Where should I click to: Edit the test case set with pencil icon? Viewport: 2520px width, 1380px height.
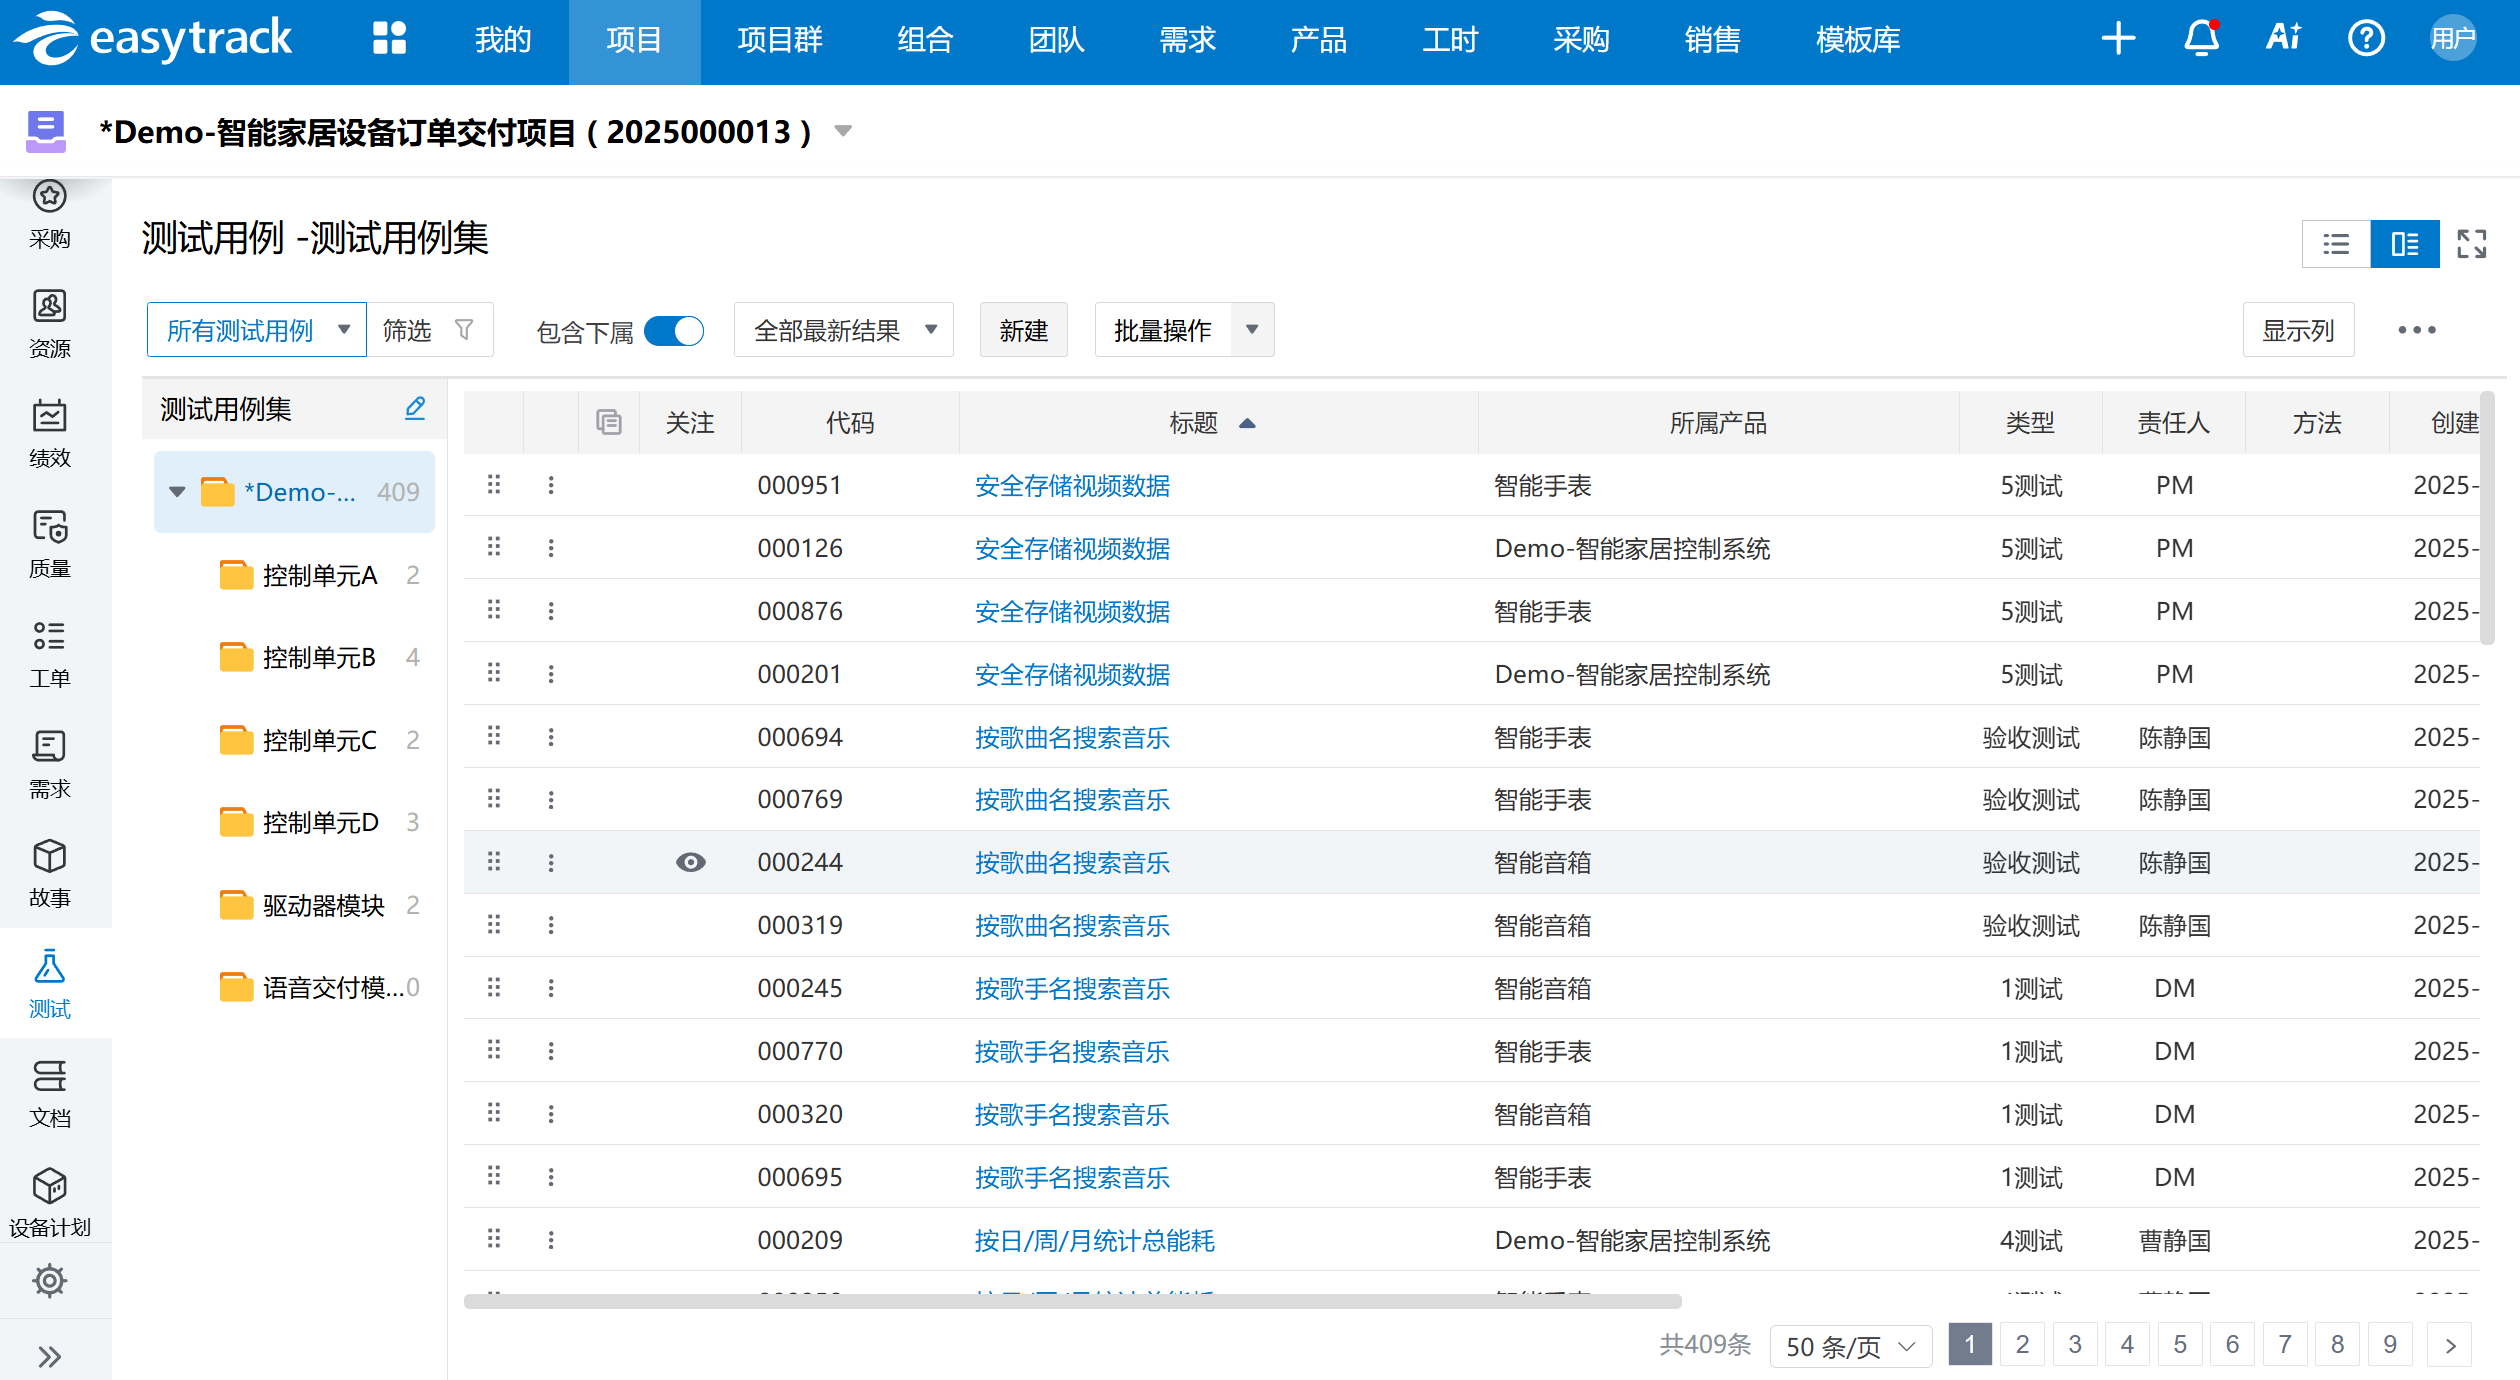click(415, 408)
